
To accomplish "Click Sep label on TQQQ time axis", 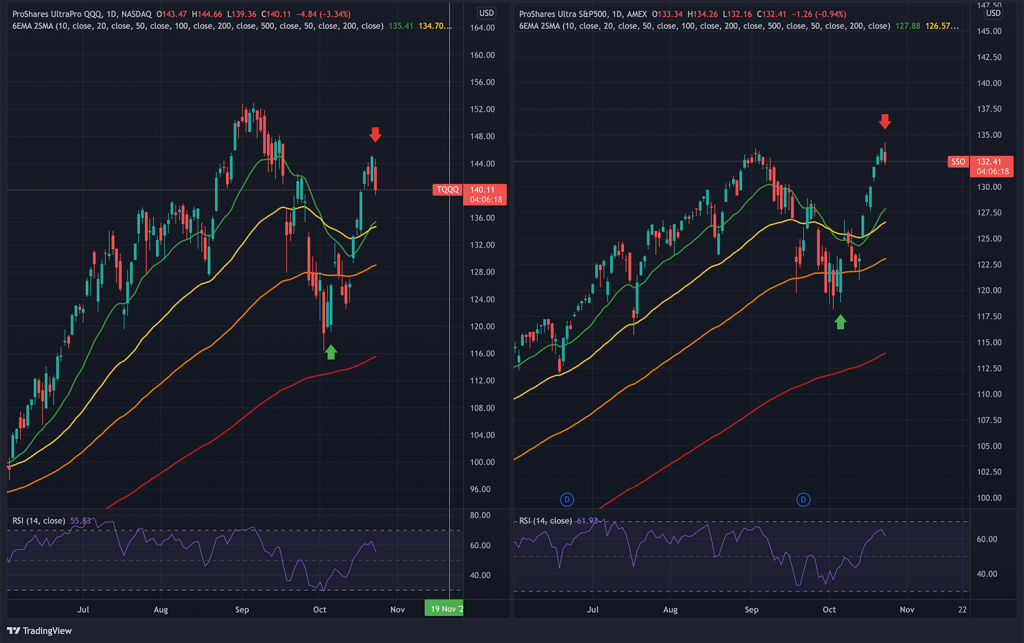I will point(242,610).
